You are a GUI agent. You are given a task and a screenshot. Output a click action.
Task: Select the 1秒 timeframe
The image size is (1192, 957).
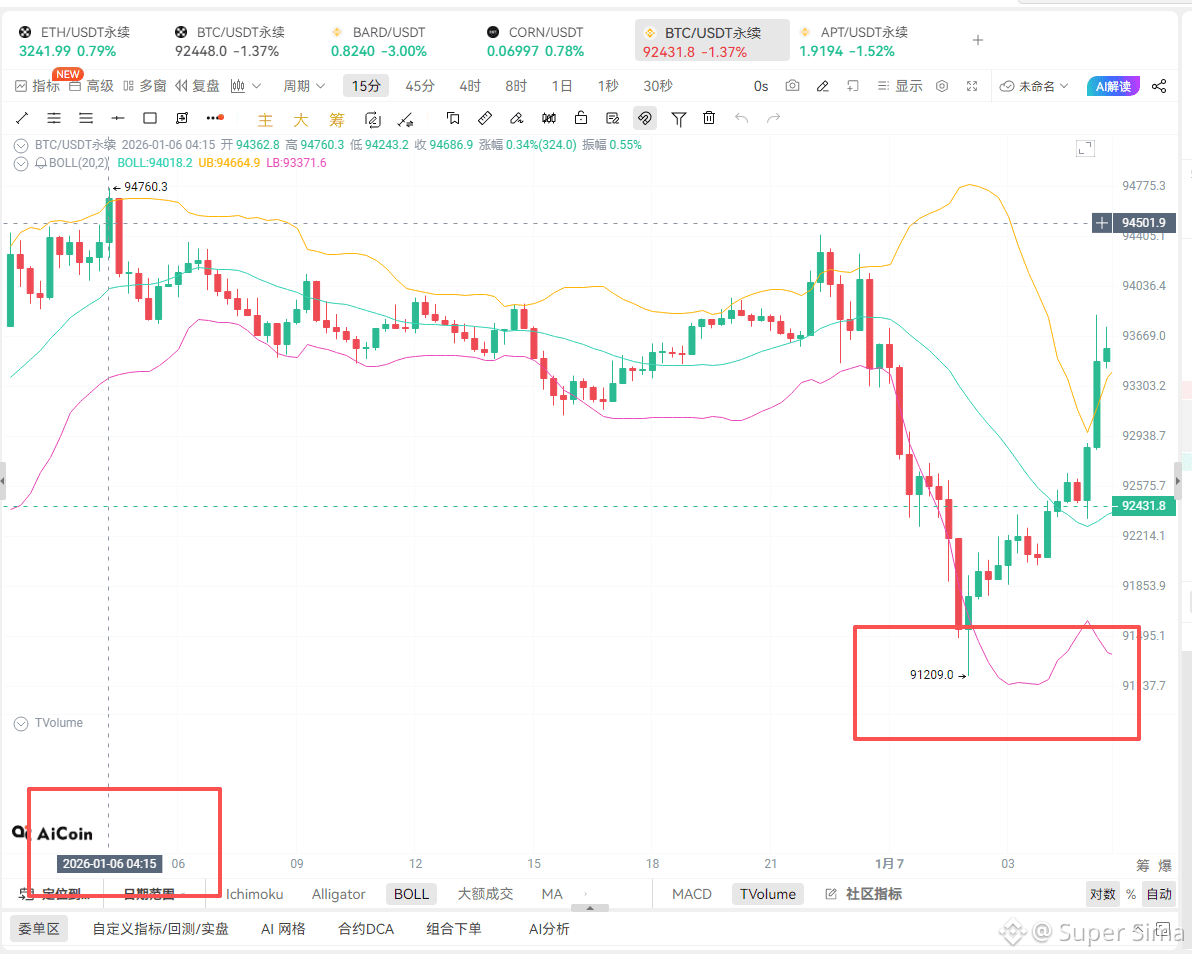(x=607, y=86)
